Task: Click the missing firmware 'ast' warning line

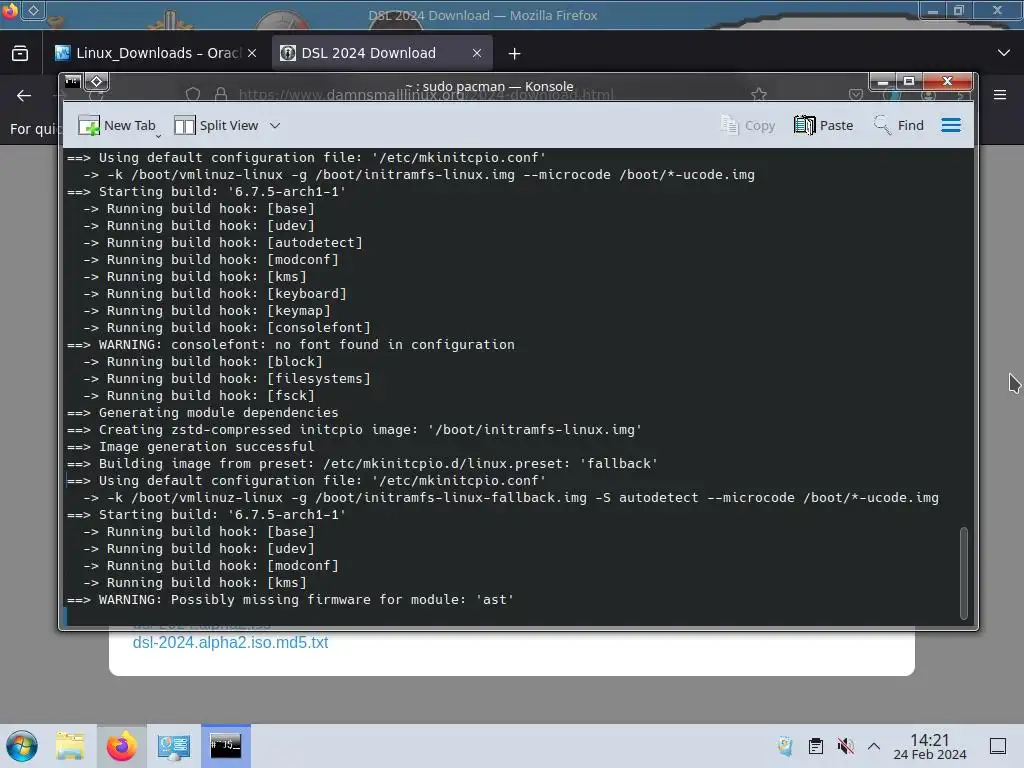Action: [291, 600]
